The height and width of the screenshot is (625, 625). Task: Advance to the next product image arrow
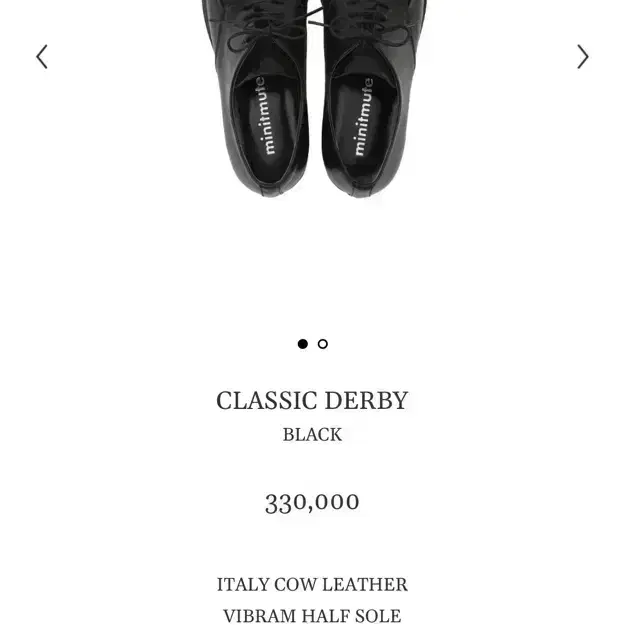tap(583, 57)
